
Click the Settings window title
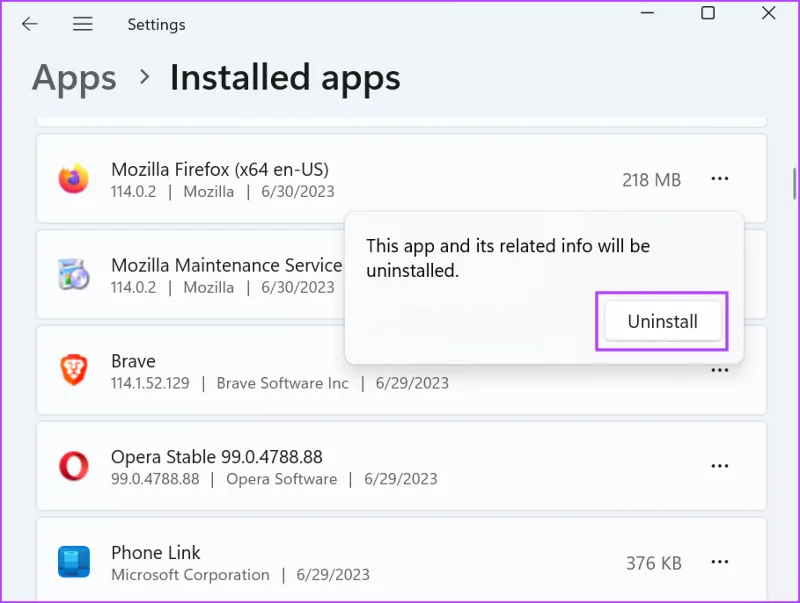pyautogui.click(x=156, y=24)
